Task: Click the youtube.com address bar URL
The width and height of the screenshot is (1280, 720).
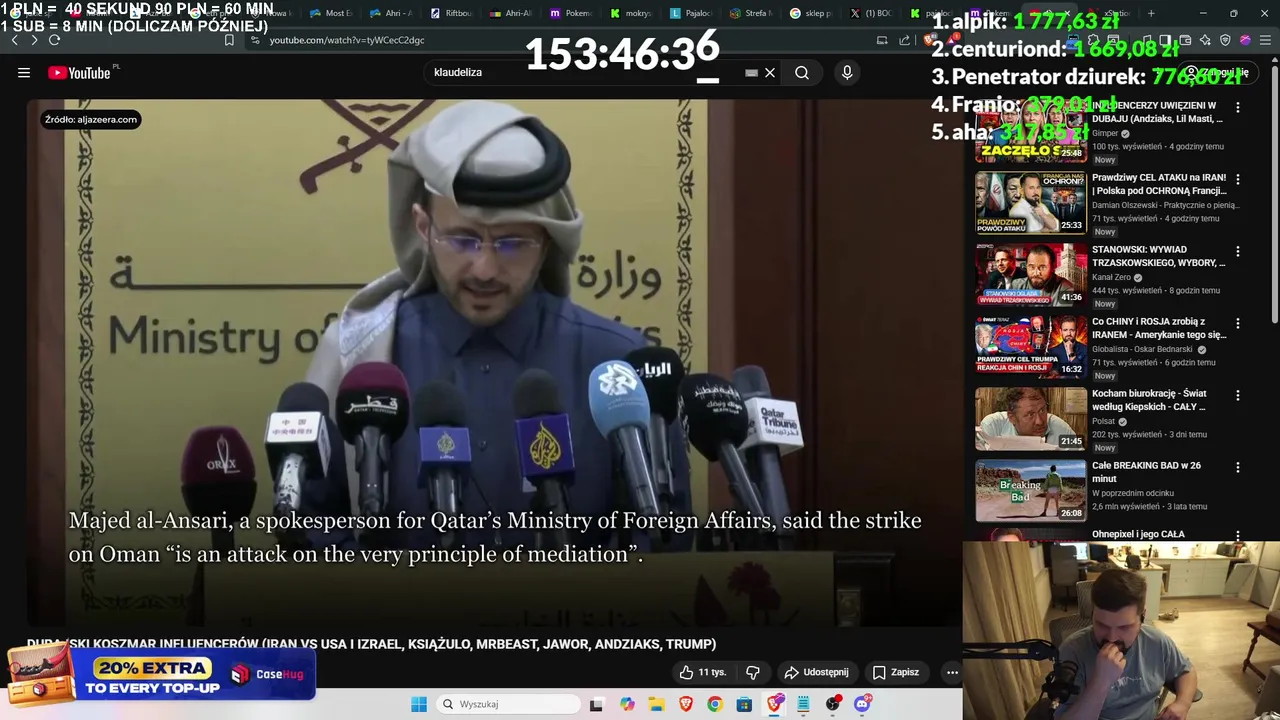Action: coord(347,40)
